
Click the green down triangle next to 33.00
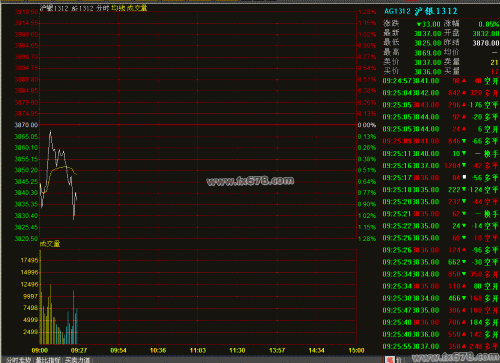419,24
